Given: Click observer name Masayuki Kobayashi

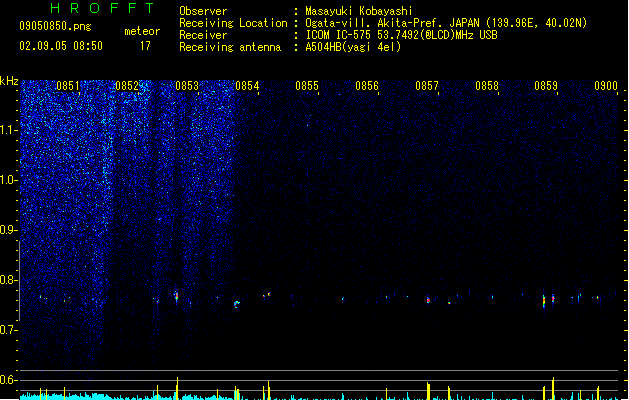Looking at the screenshot, I should click(359, 11).
